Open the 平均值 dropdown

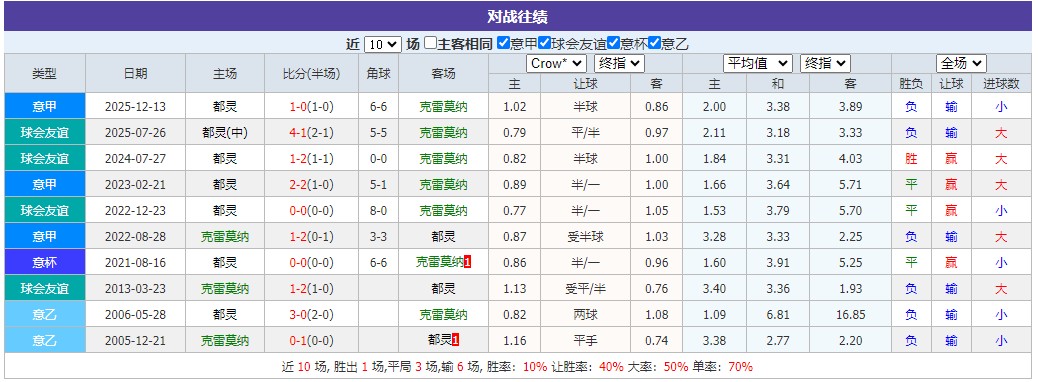click(757, 64)
